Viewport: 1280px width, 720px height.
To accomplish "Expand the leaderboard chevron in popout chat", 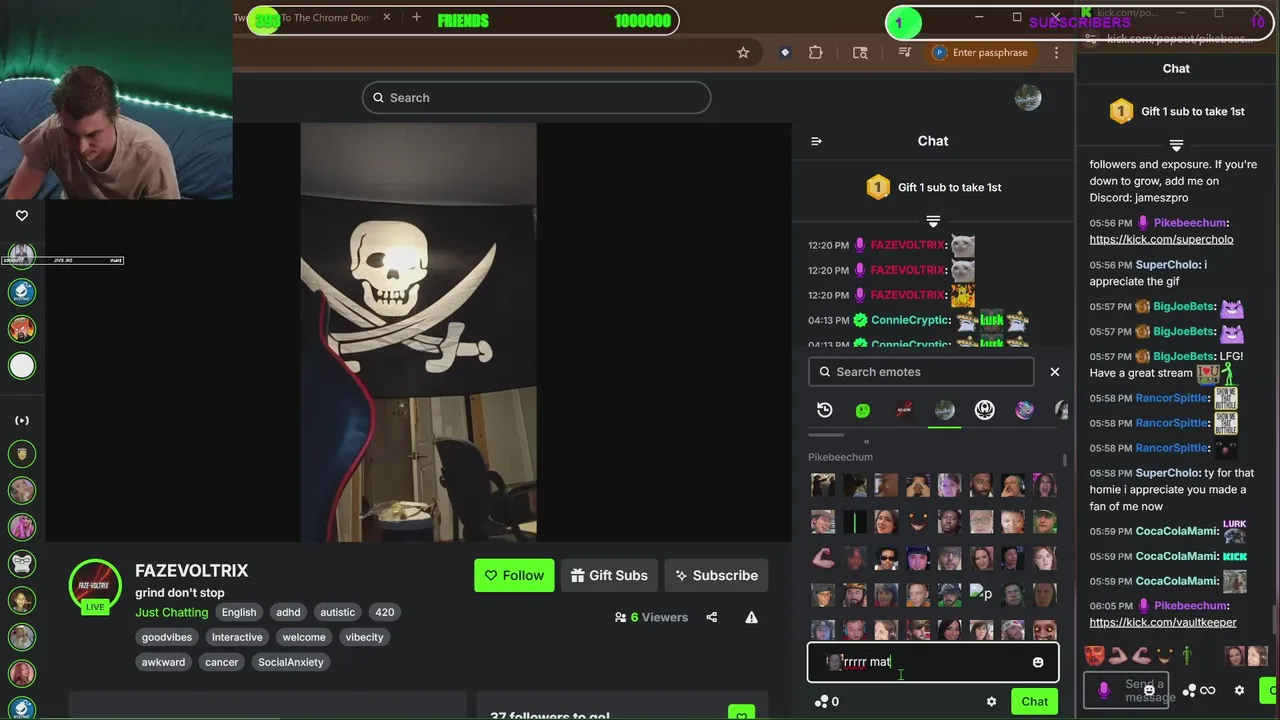I will [1176, 146].
